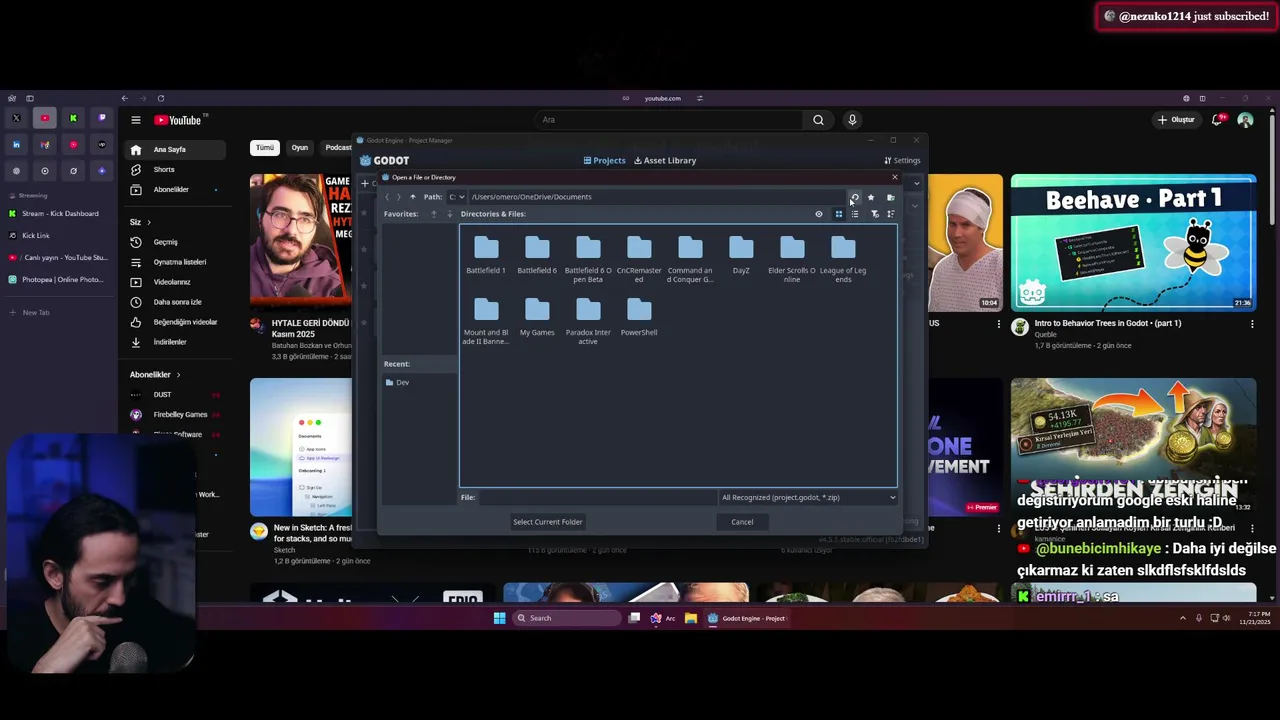The image size is (1280, 720).
Task: Open Photopea tab in Arc sidebar
Action: 60,279
